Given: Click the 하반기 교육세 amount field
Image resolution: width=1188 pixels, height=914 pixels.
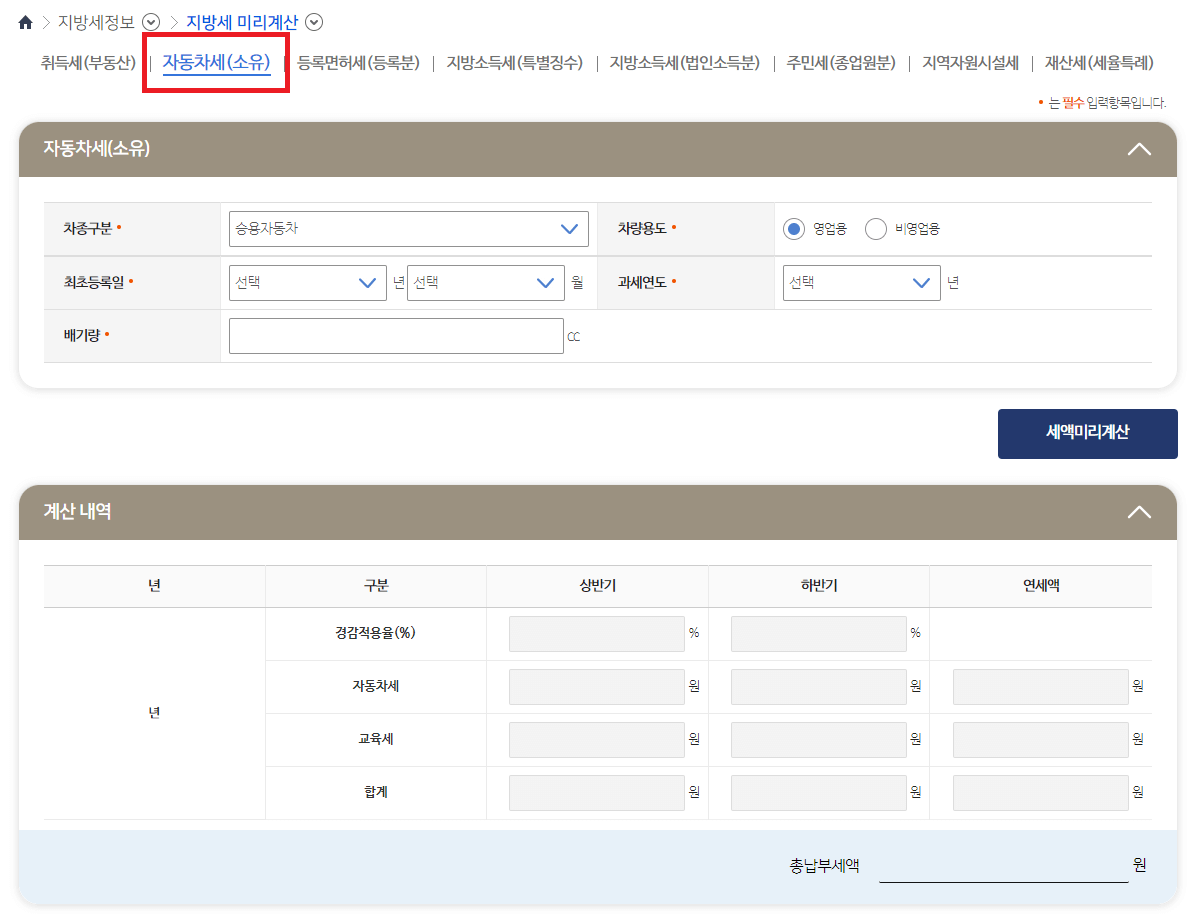Looking at the screenshot, I should pyautogui.click(x=818, y=740).
